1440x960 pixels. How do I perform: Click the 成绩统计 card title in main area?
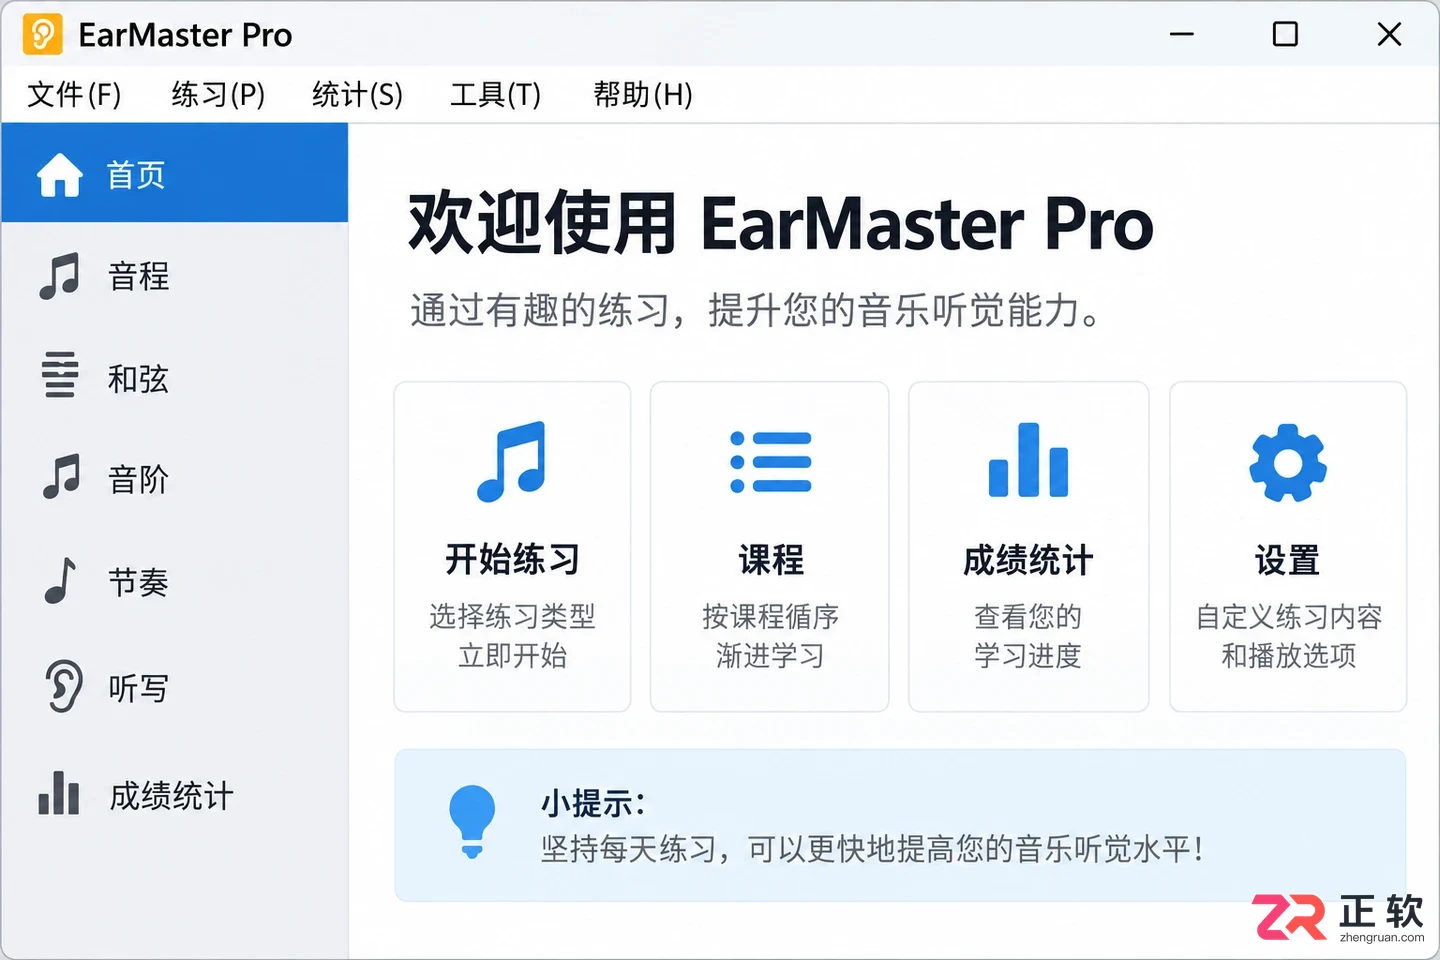point(1028,560)
